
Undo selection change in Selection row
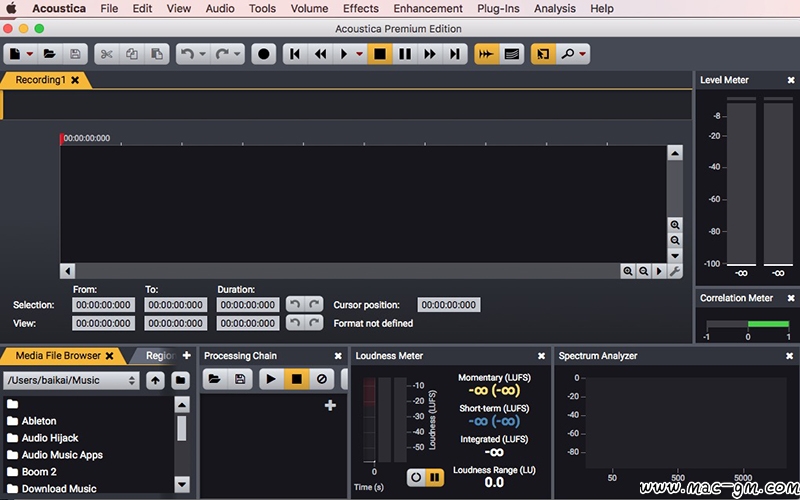295,305
